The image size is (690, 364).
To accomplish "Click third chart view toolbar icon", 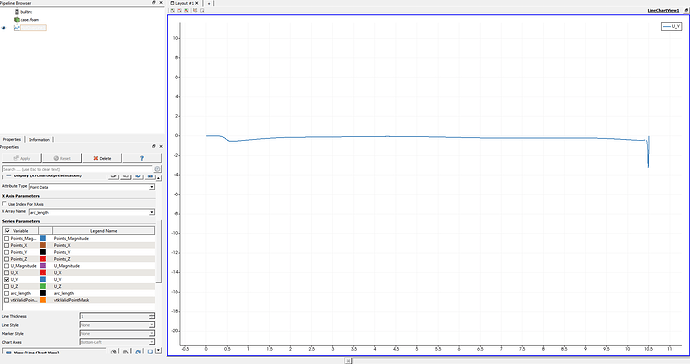I will point(187,10).
